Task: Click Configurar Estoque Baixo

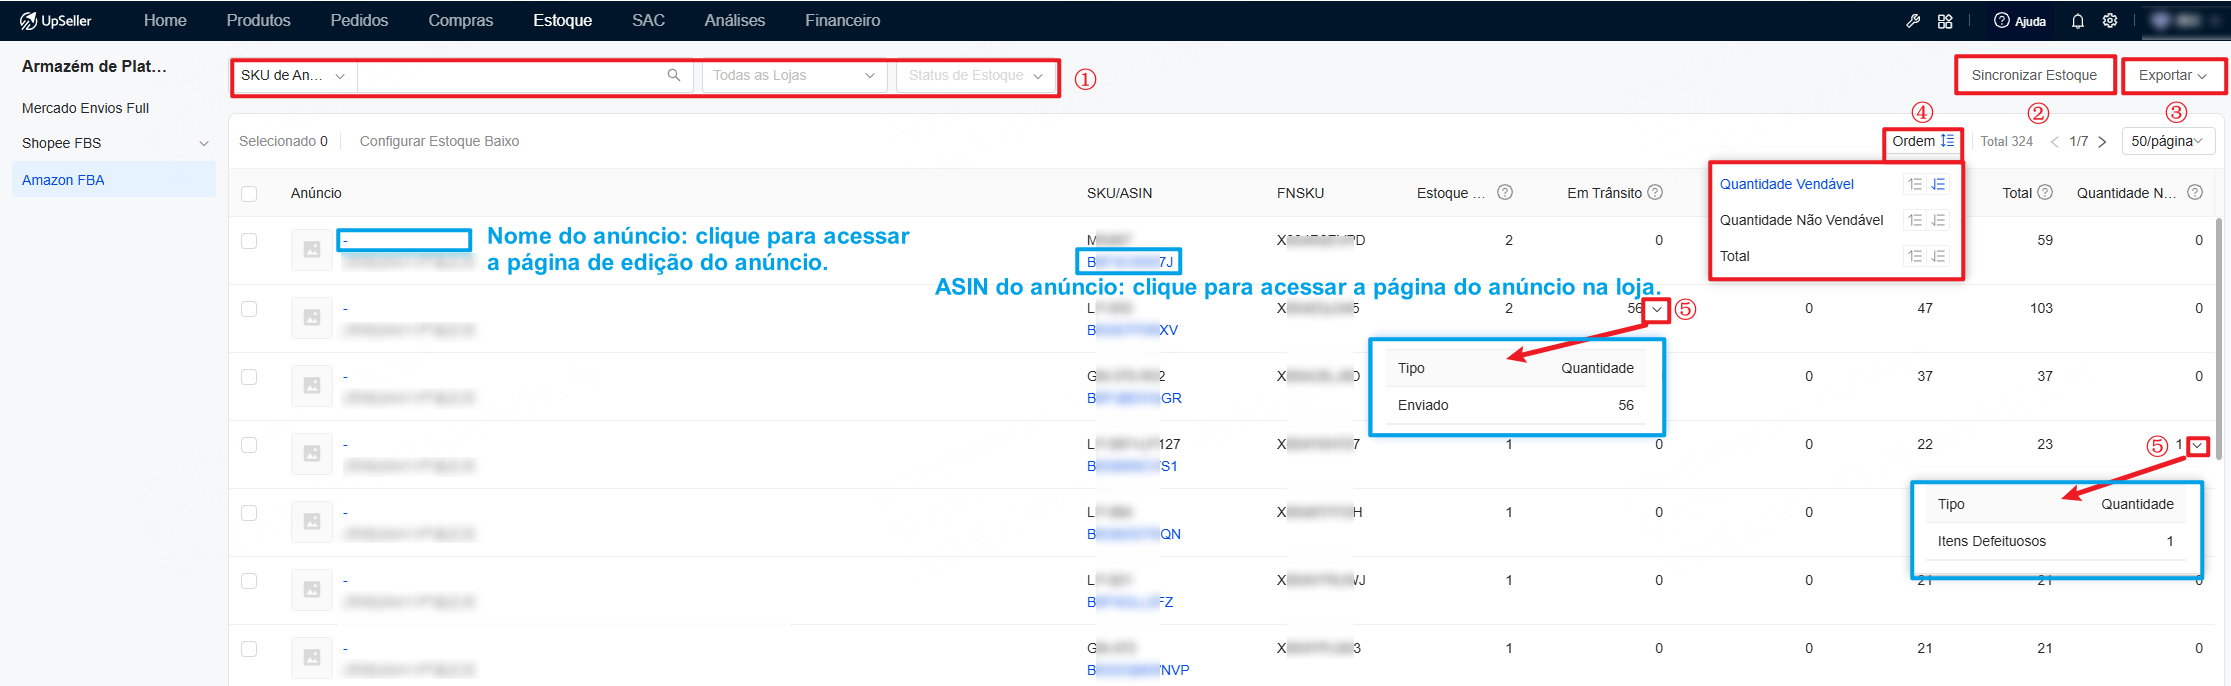Action: [439, 141]
